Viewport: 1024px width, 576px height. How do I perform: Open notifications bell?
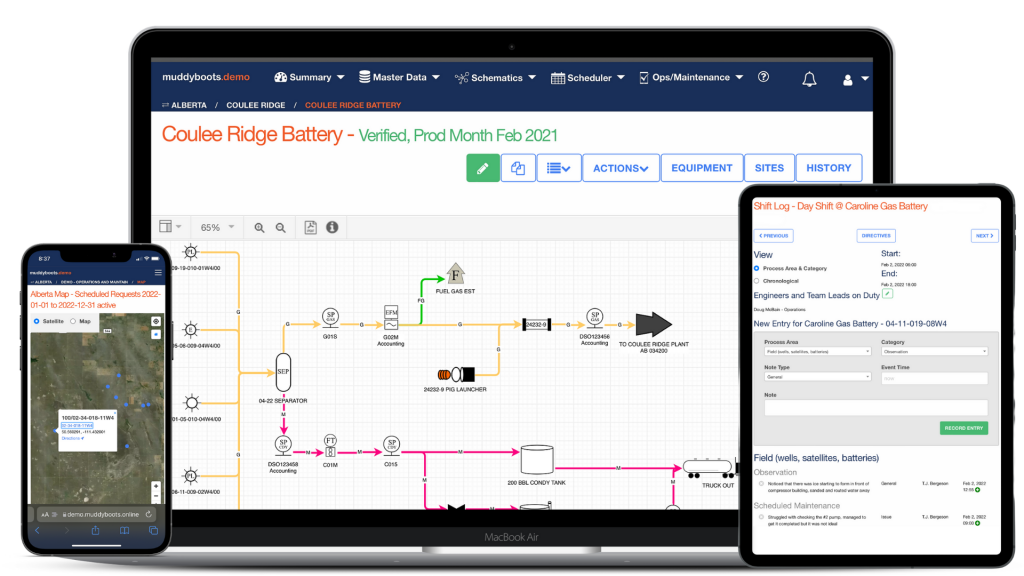(x=809, y=79)
